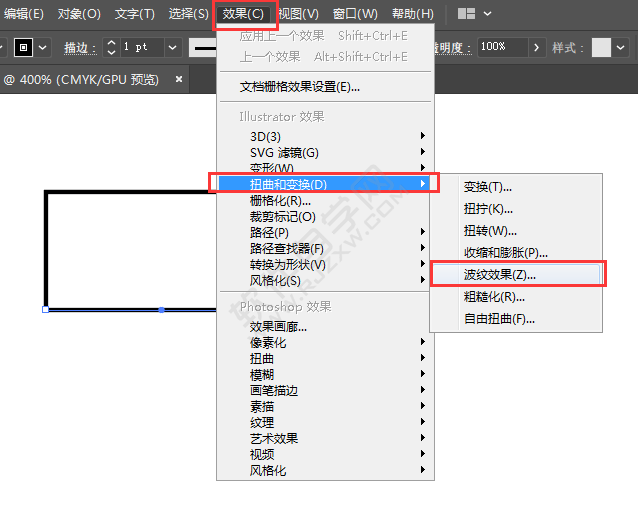Open the 画笔描边 submenu

326,390
